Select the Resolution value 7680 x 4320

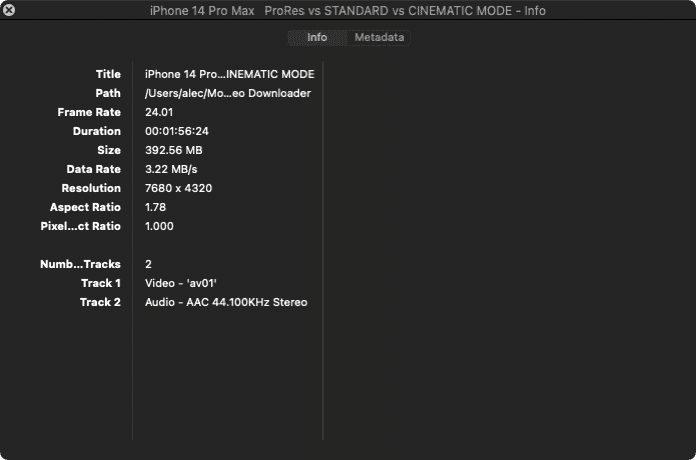click(x=178, y=188)
